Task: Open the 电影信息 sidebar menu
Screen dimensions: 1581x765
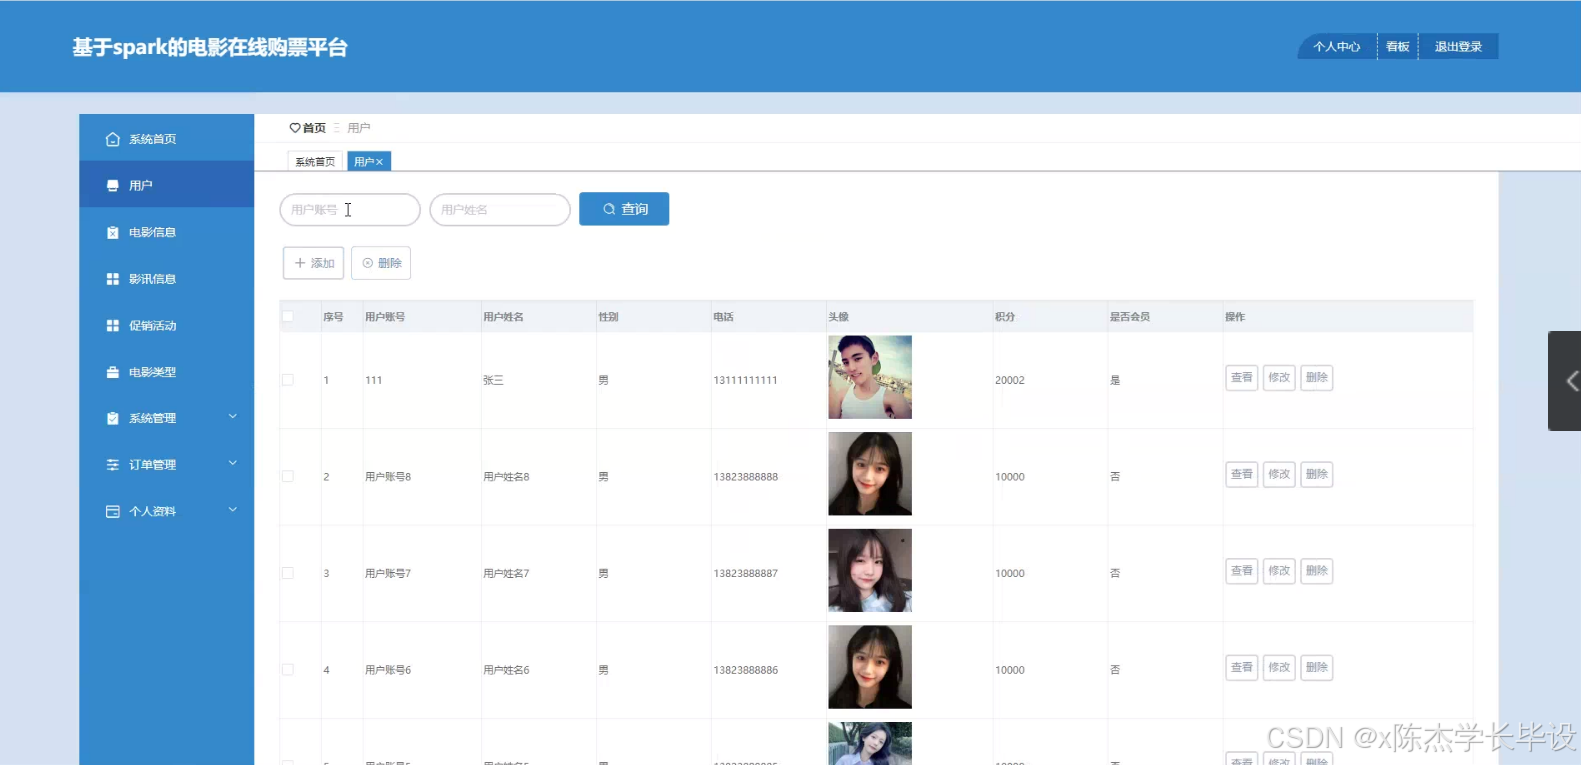Action: click(x=167, y=232)
